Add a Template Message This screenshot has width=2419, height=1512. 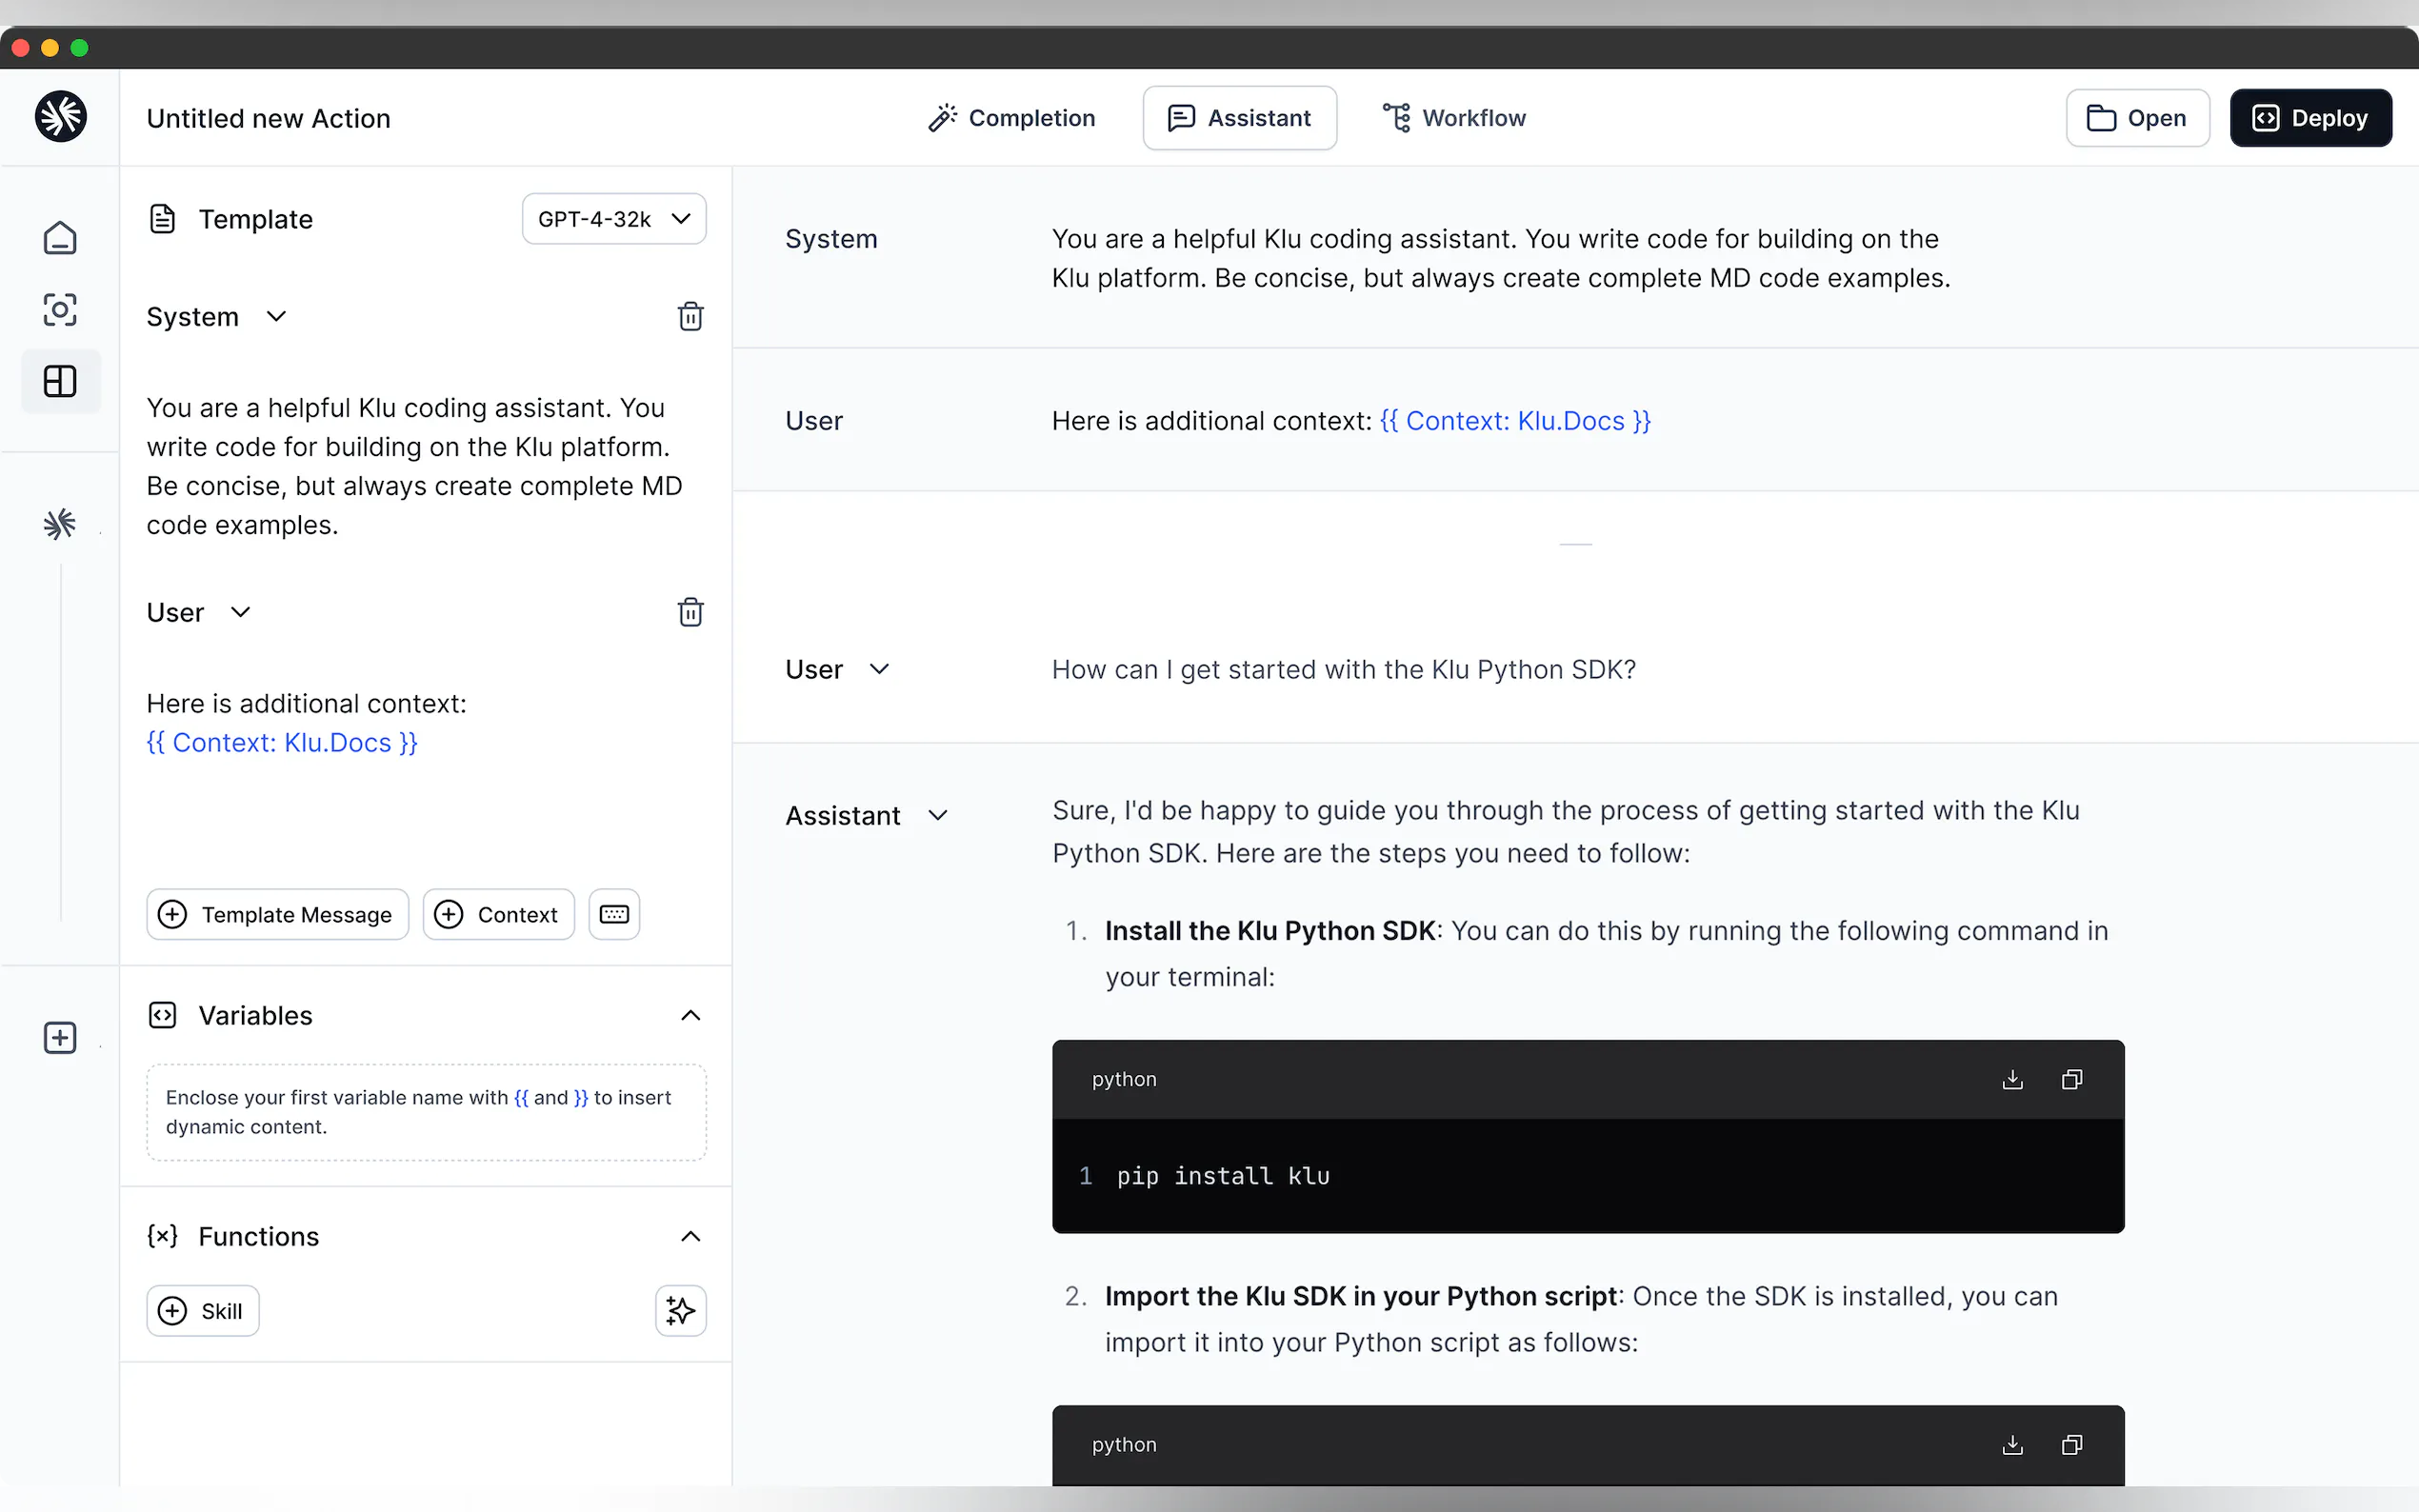[277, 914]
